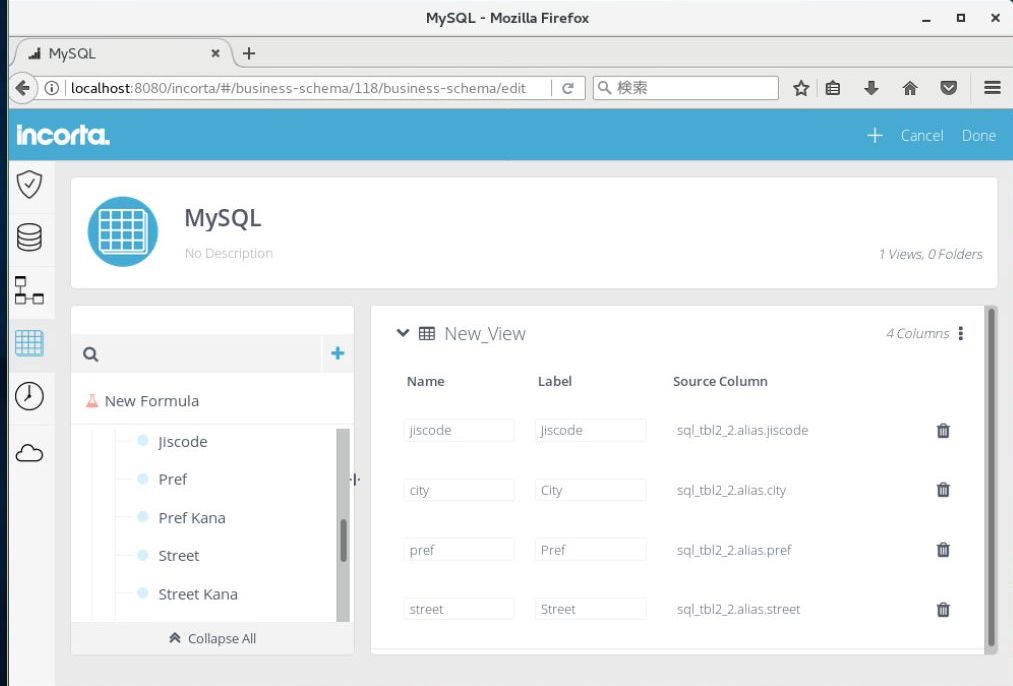
Task: Edit the city Name field
Action: click(459, 490)
